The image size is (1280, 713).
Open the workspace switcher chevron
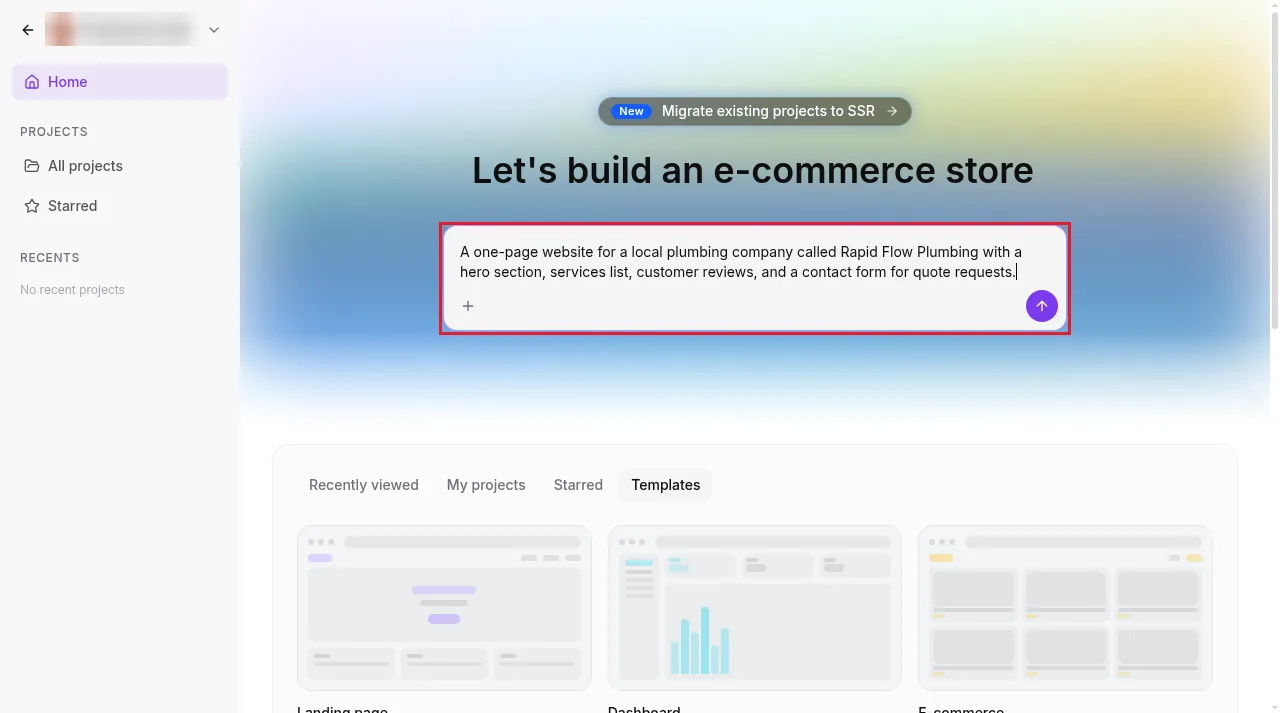[214, 30]
